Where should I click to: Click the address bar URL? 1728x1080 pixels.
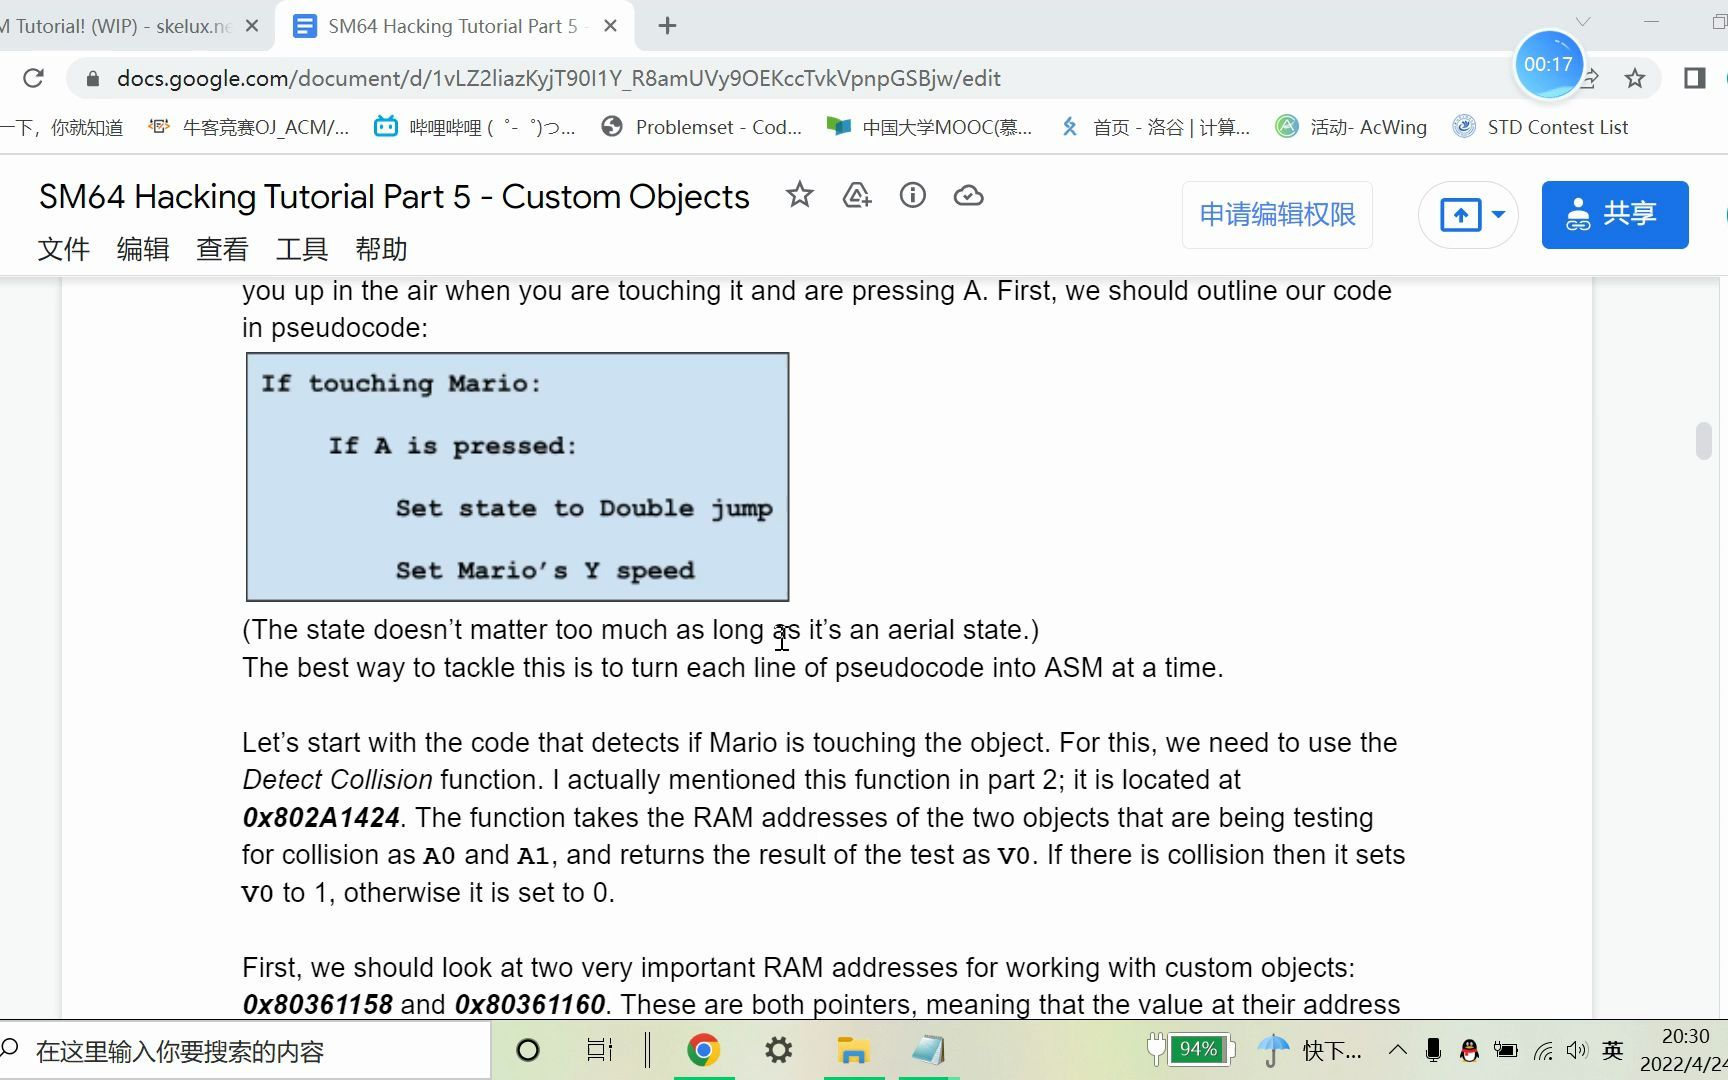tap(559, 78)
